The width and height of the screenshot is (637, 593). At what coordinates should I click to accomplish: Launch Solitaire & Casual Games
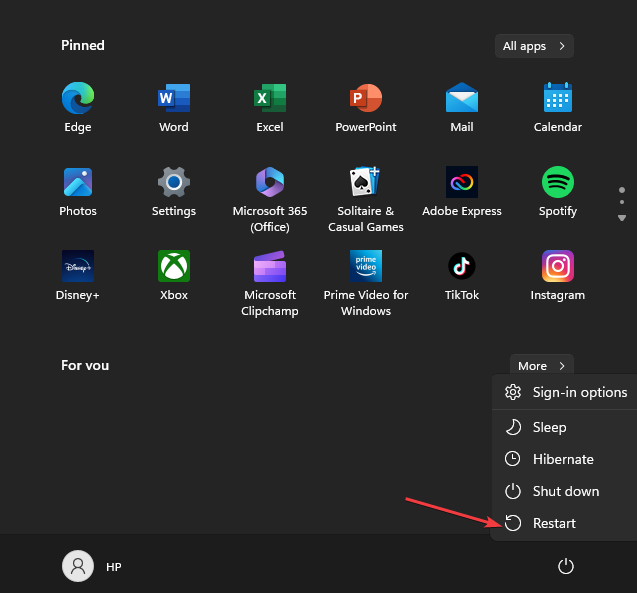click(x=366, y=199)
